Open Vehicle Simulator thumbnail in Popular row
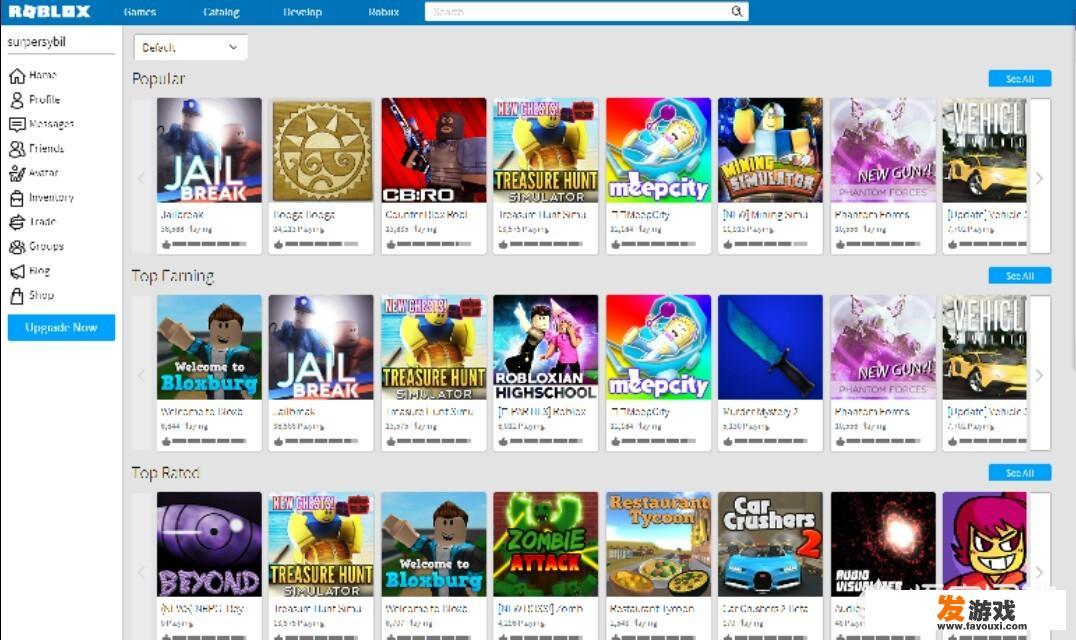1076x640 pixels. pyautogui.click(x=985, y=150)
